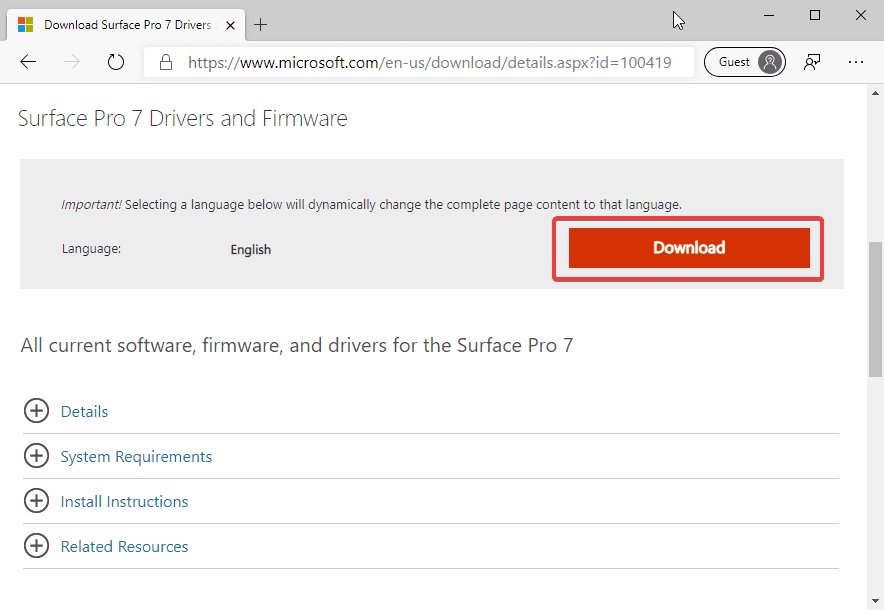Click the feedback icon in toolbar
884x610 pixels.
point(812,62)
